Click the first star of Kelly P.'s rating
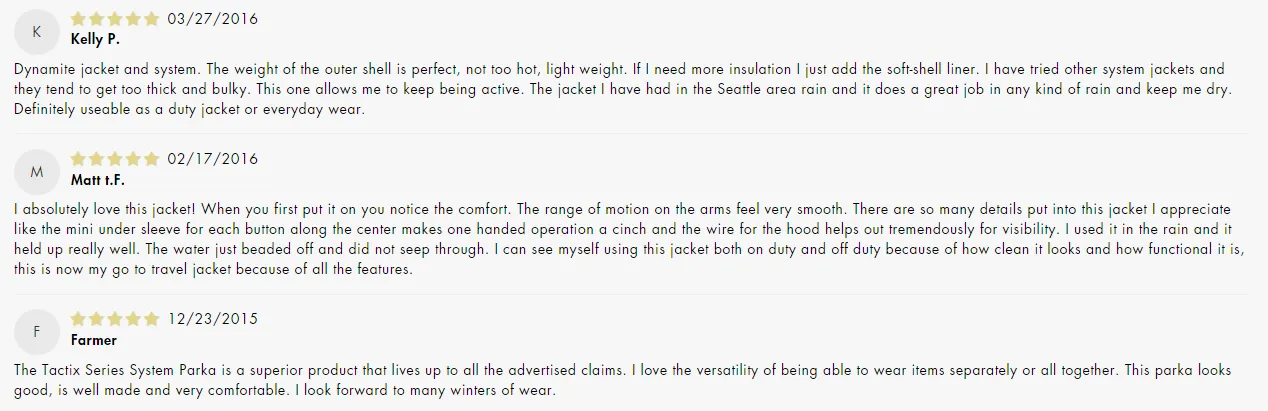Image resolution: width=1268 pixels, height=411 pixels. (x=79, y=18)
